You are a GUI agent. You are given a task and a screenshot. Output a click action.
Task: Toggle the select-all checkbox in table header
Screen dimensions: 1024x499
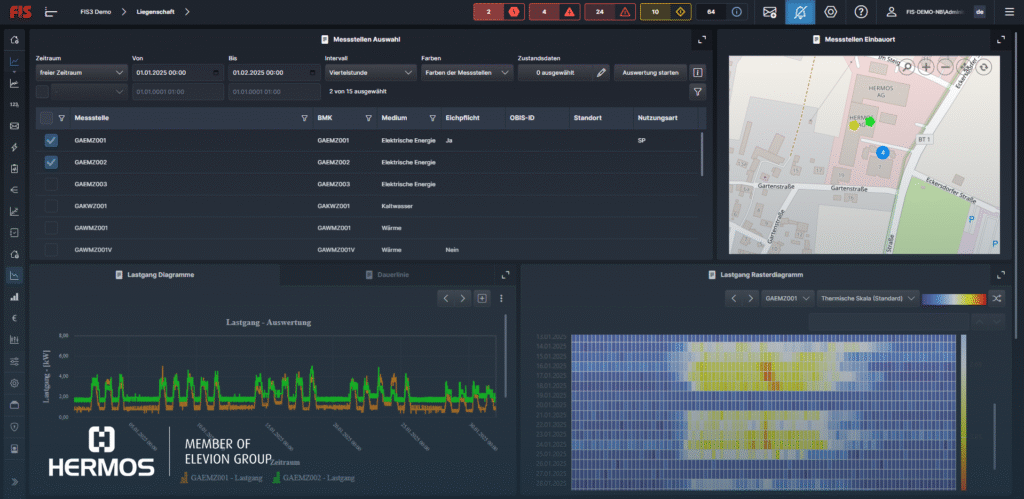pos(46,118)
